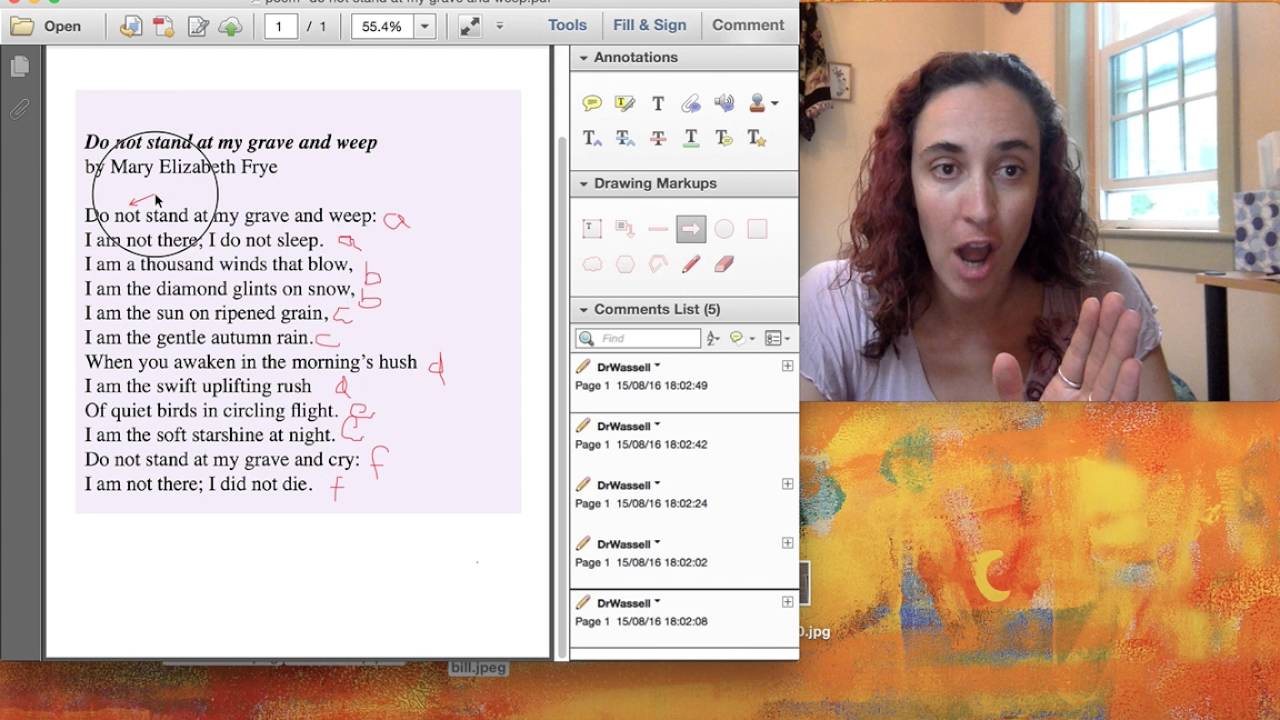Click the convert file to PDF icon

131,26
